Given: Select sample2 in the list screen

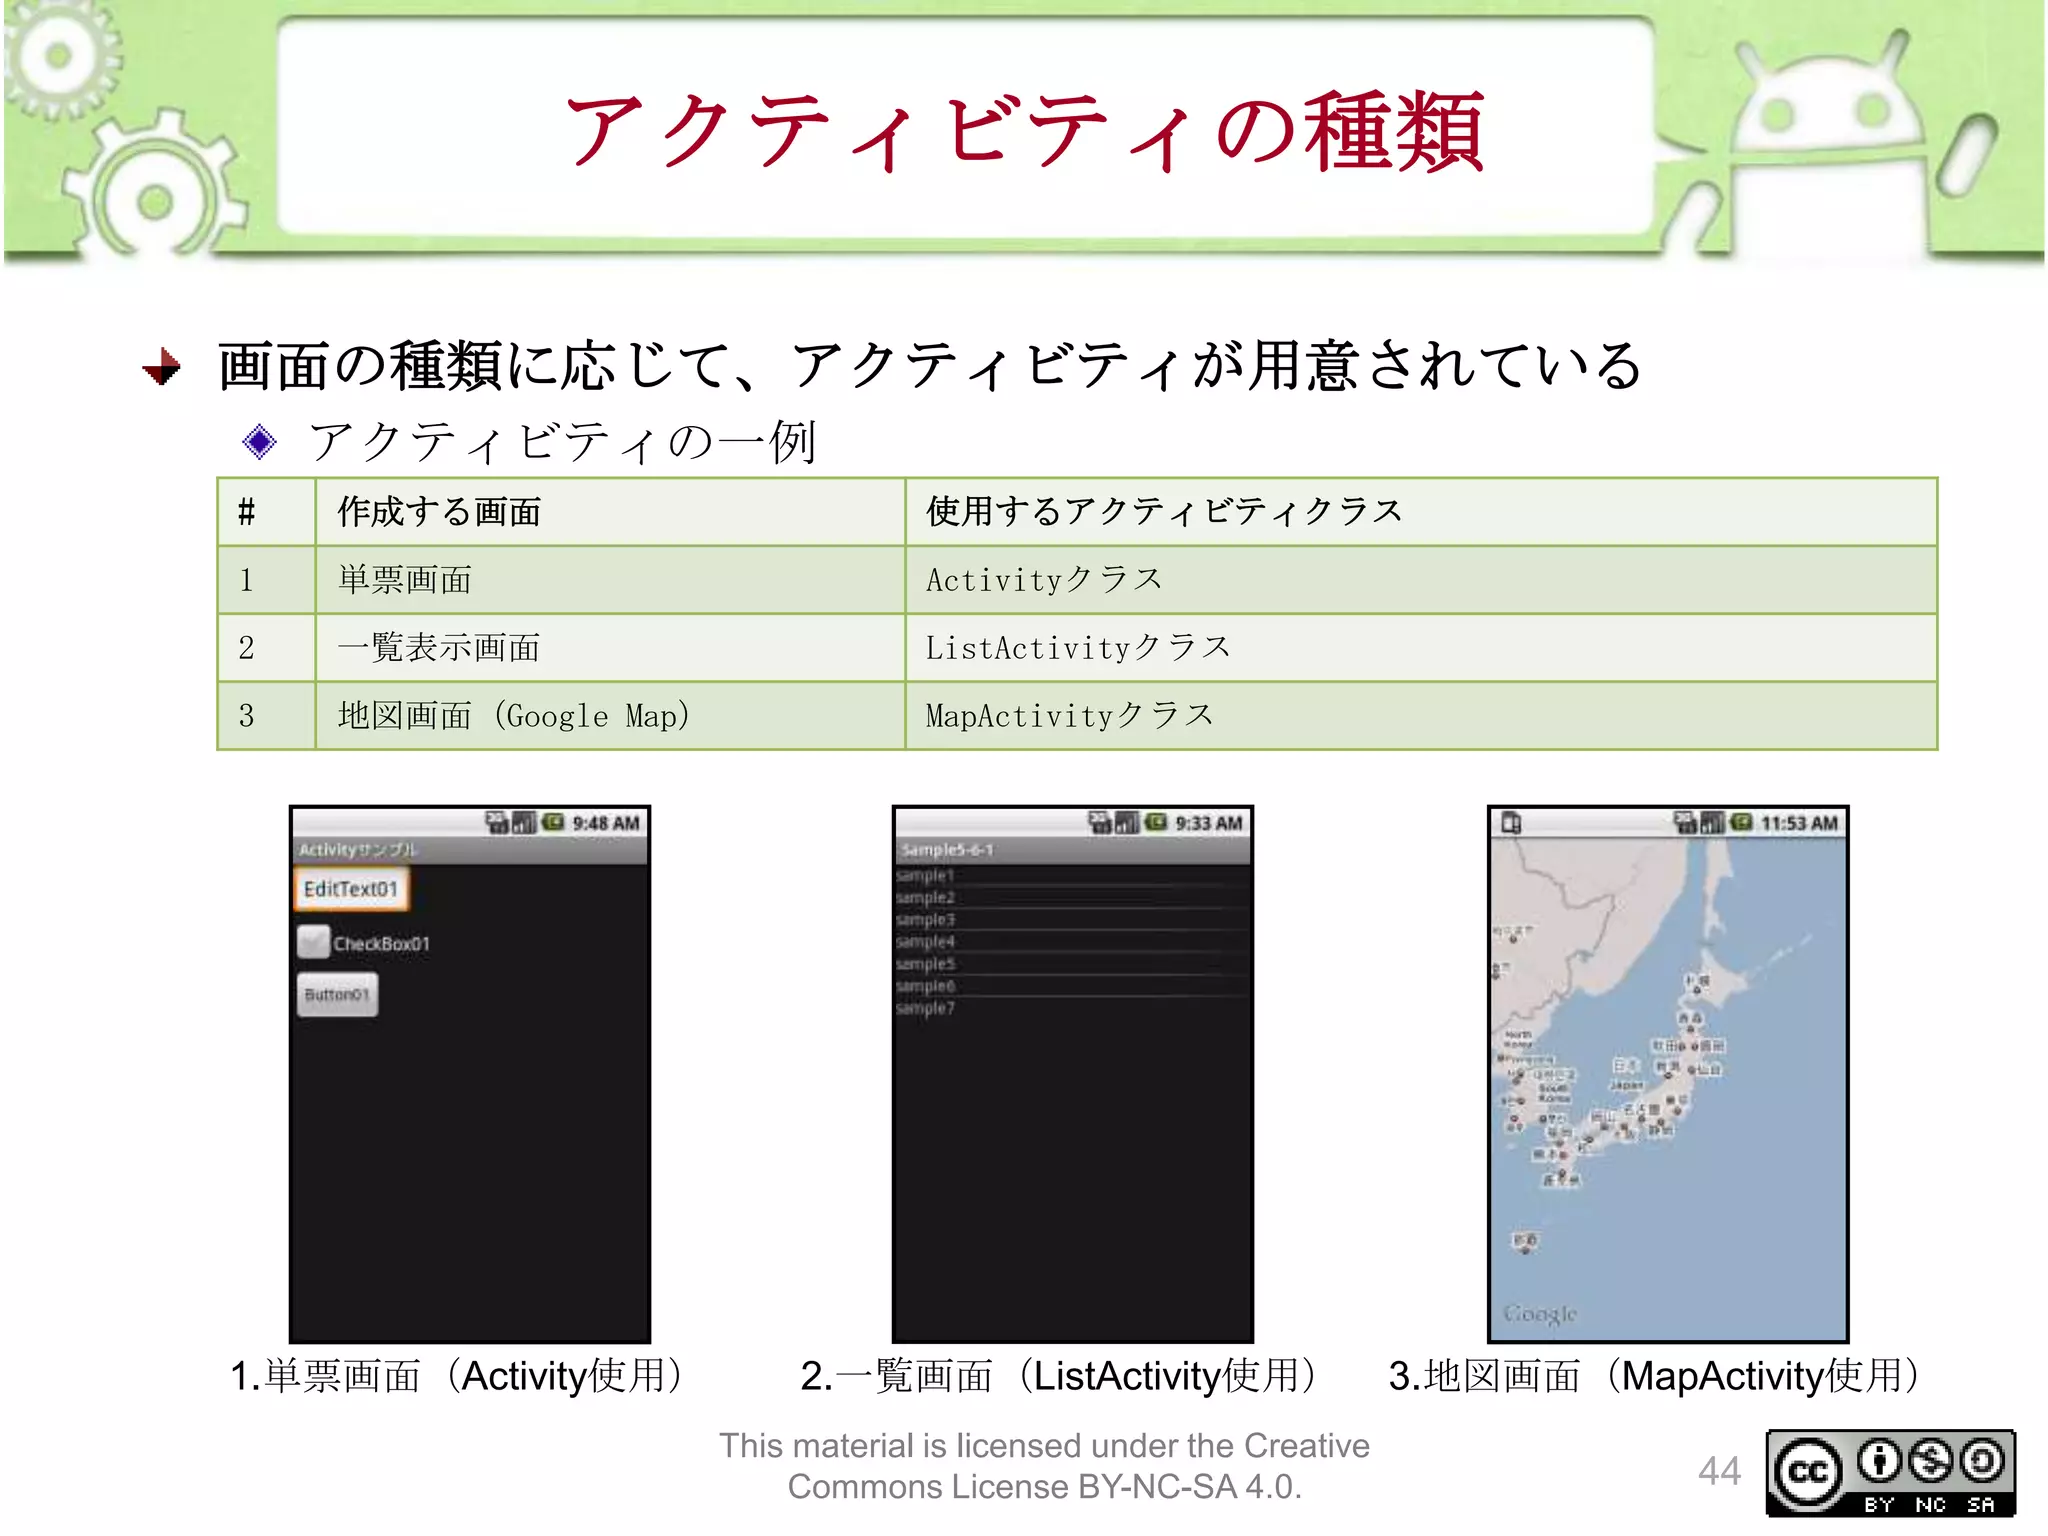Looking at the screenshot, I should click(1072, 897).
